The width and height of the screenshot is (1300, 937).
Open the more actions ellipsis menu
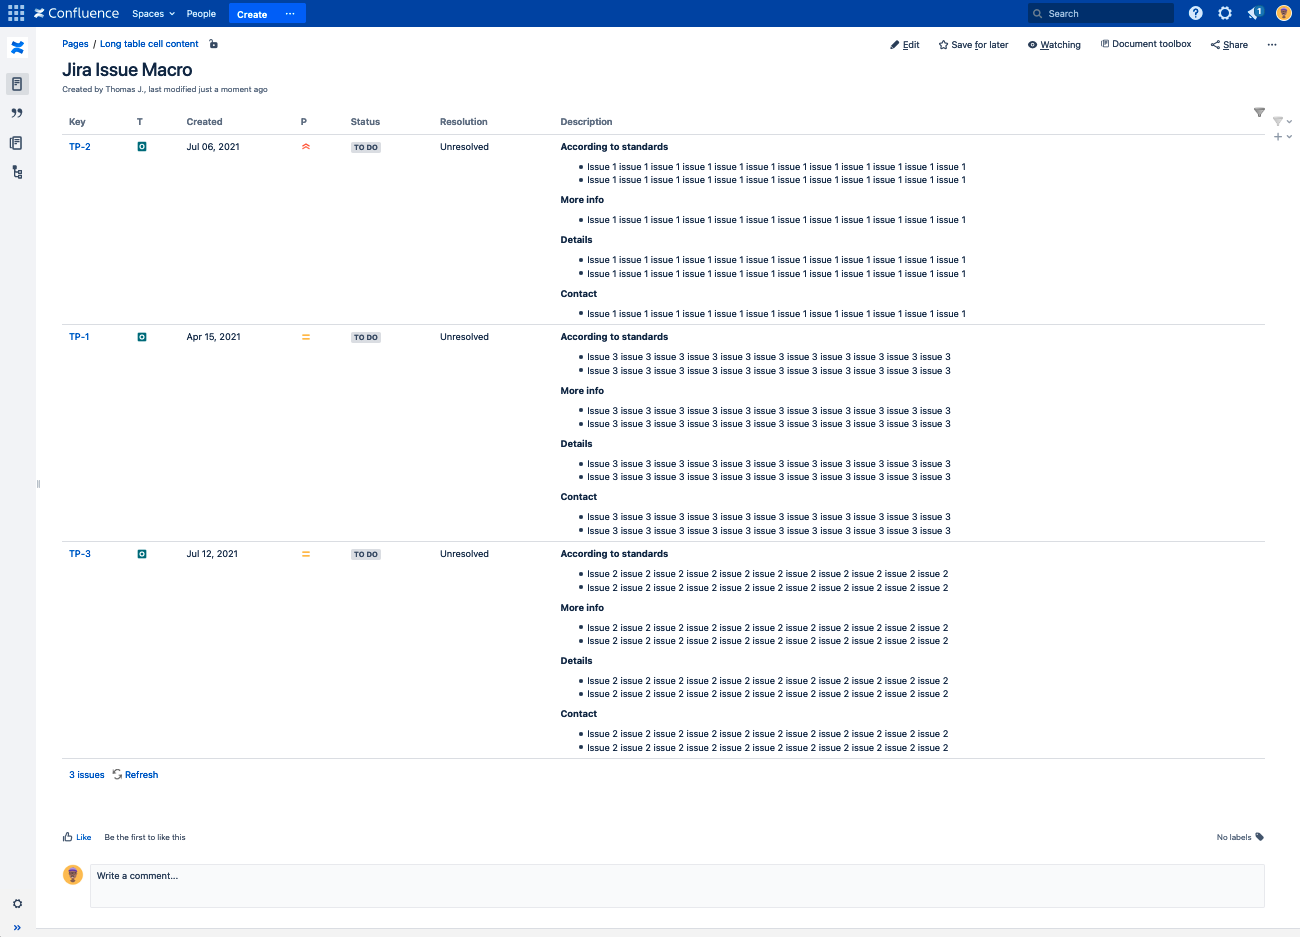coord(1273,44)
